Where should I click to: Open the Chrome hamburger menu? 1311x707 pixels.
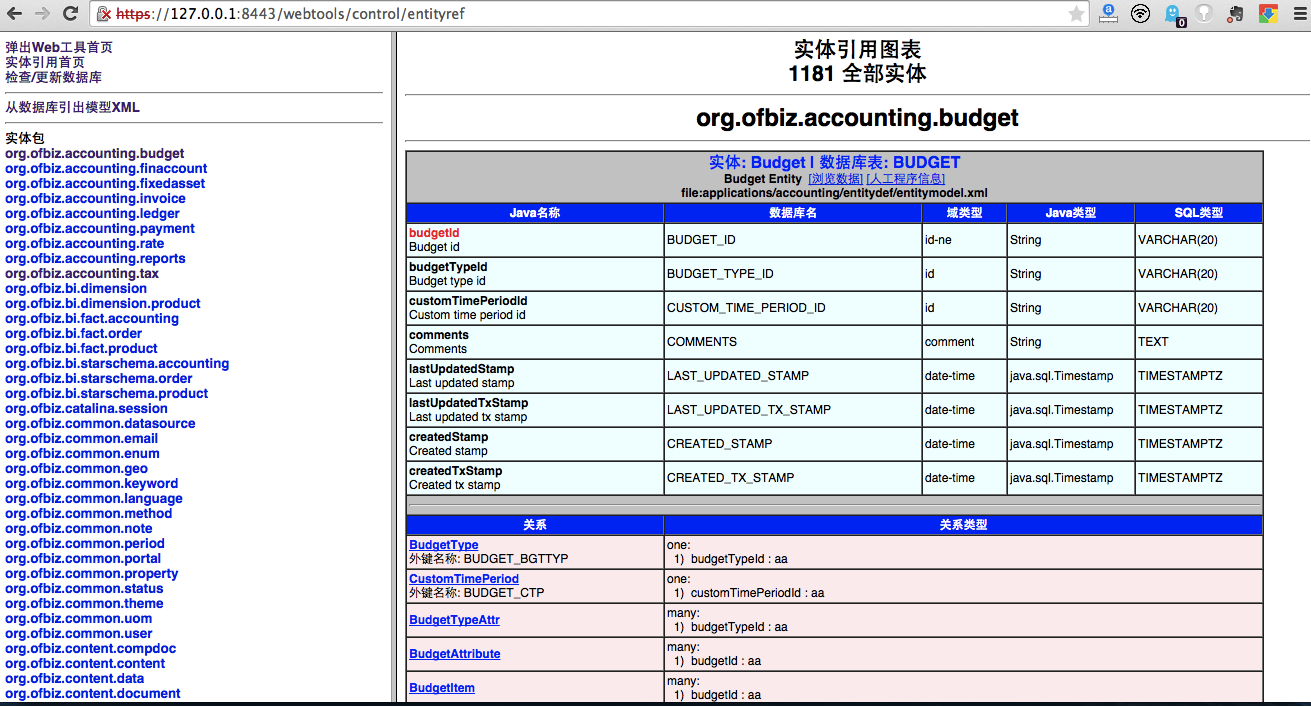(1296, 14)
